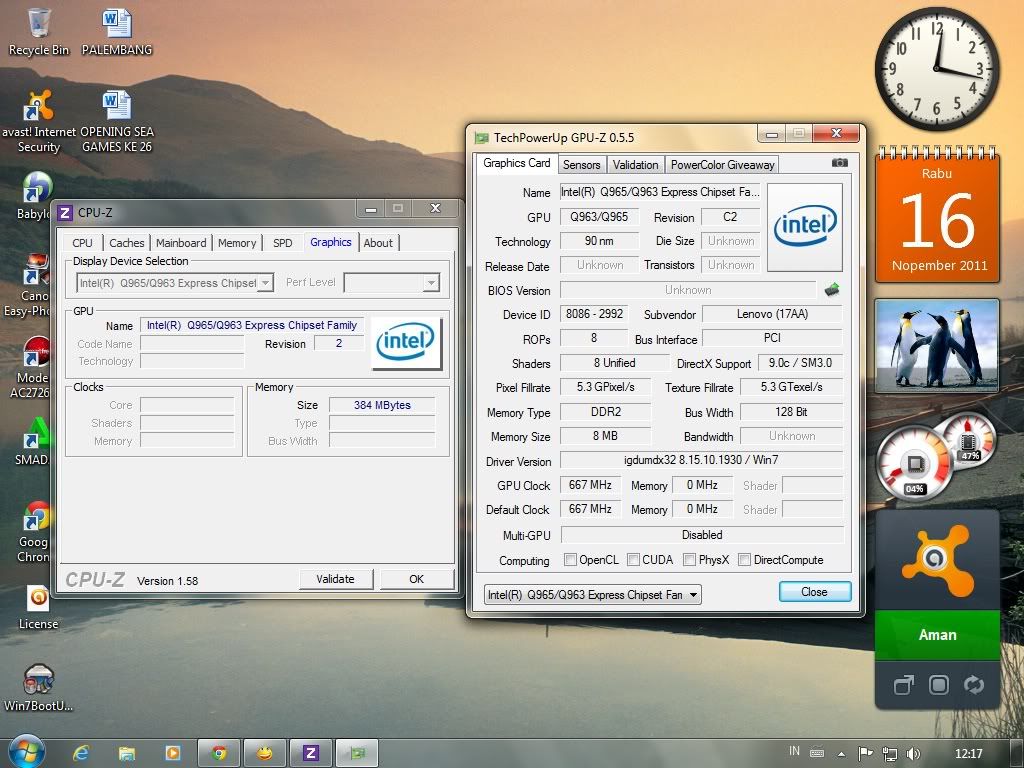The width and height of the screenshot is (1024, 768).
Task: Click the GPU-Z screenshot camera icon
Action: click(840, 163)
